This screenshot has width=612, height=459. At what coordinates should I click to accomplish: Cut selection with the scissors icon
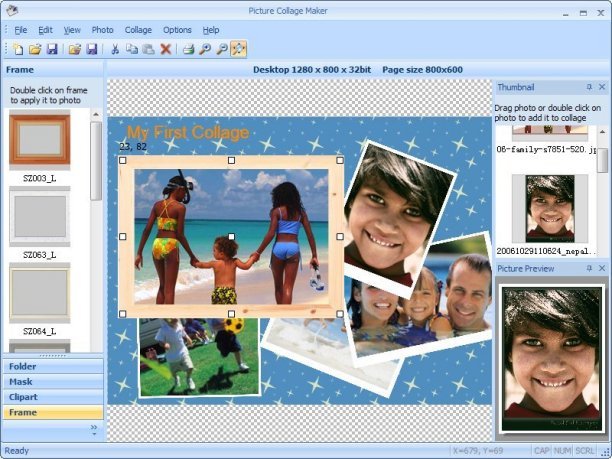(x=115, y=49)
